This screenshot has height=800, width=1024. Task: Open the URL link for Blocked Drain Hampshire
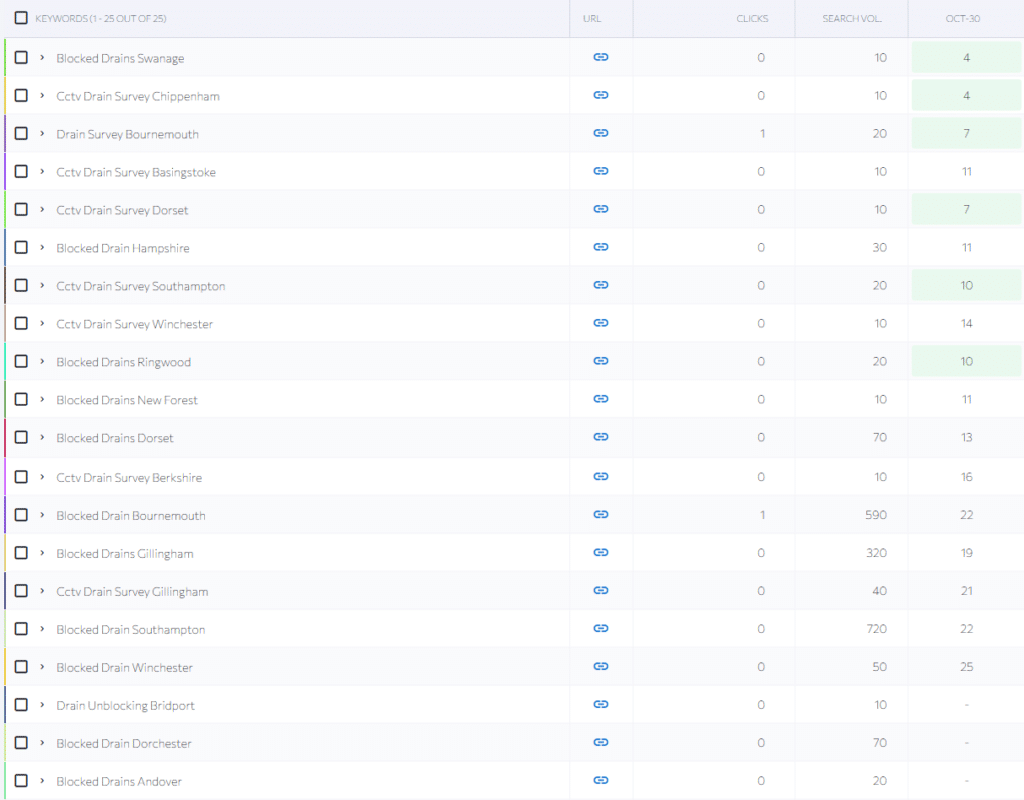[600, 247]
